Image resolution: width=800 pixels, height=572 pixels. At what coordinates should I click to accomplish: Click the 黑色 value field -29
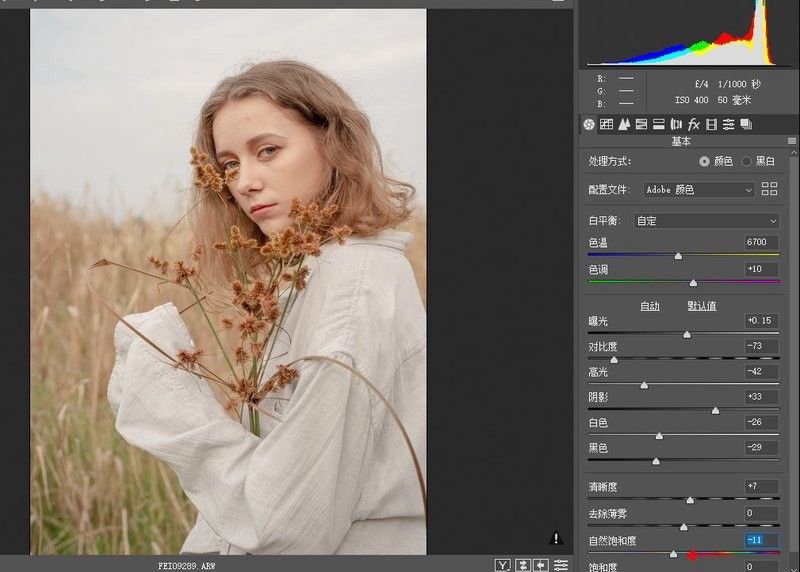761,447
